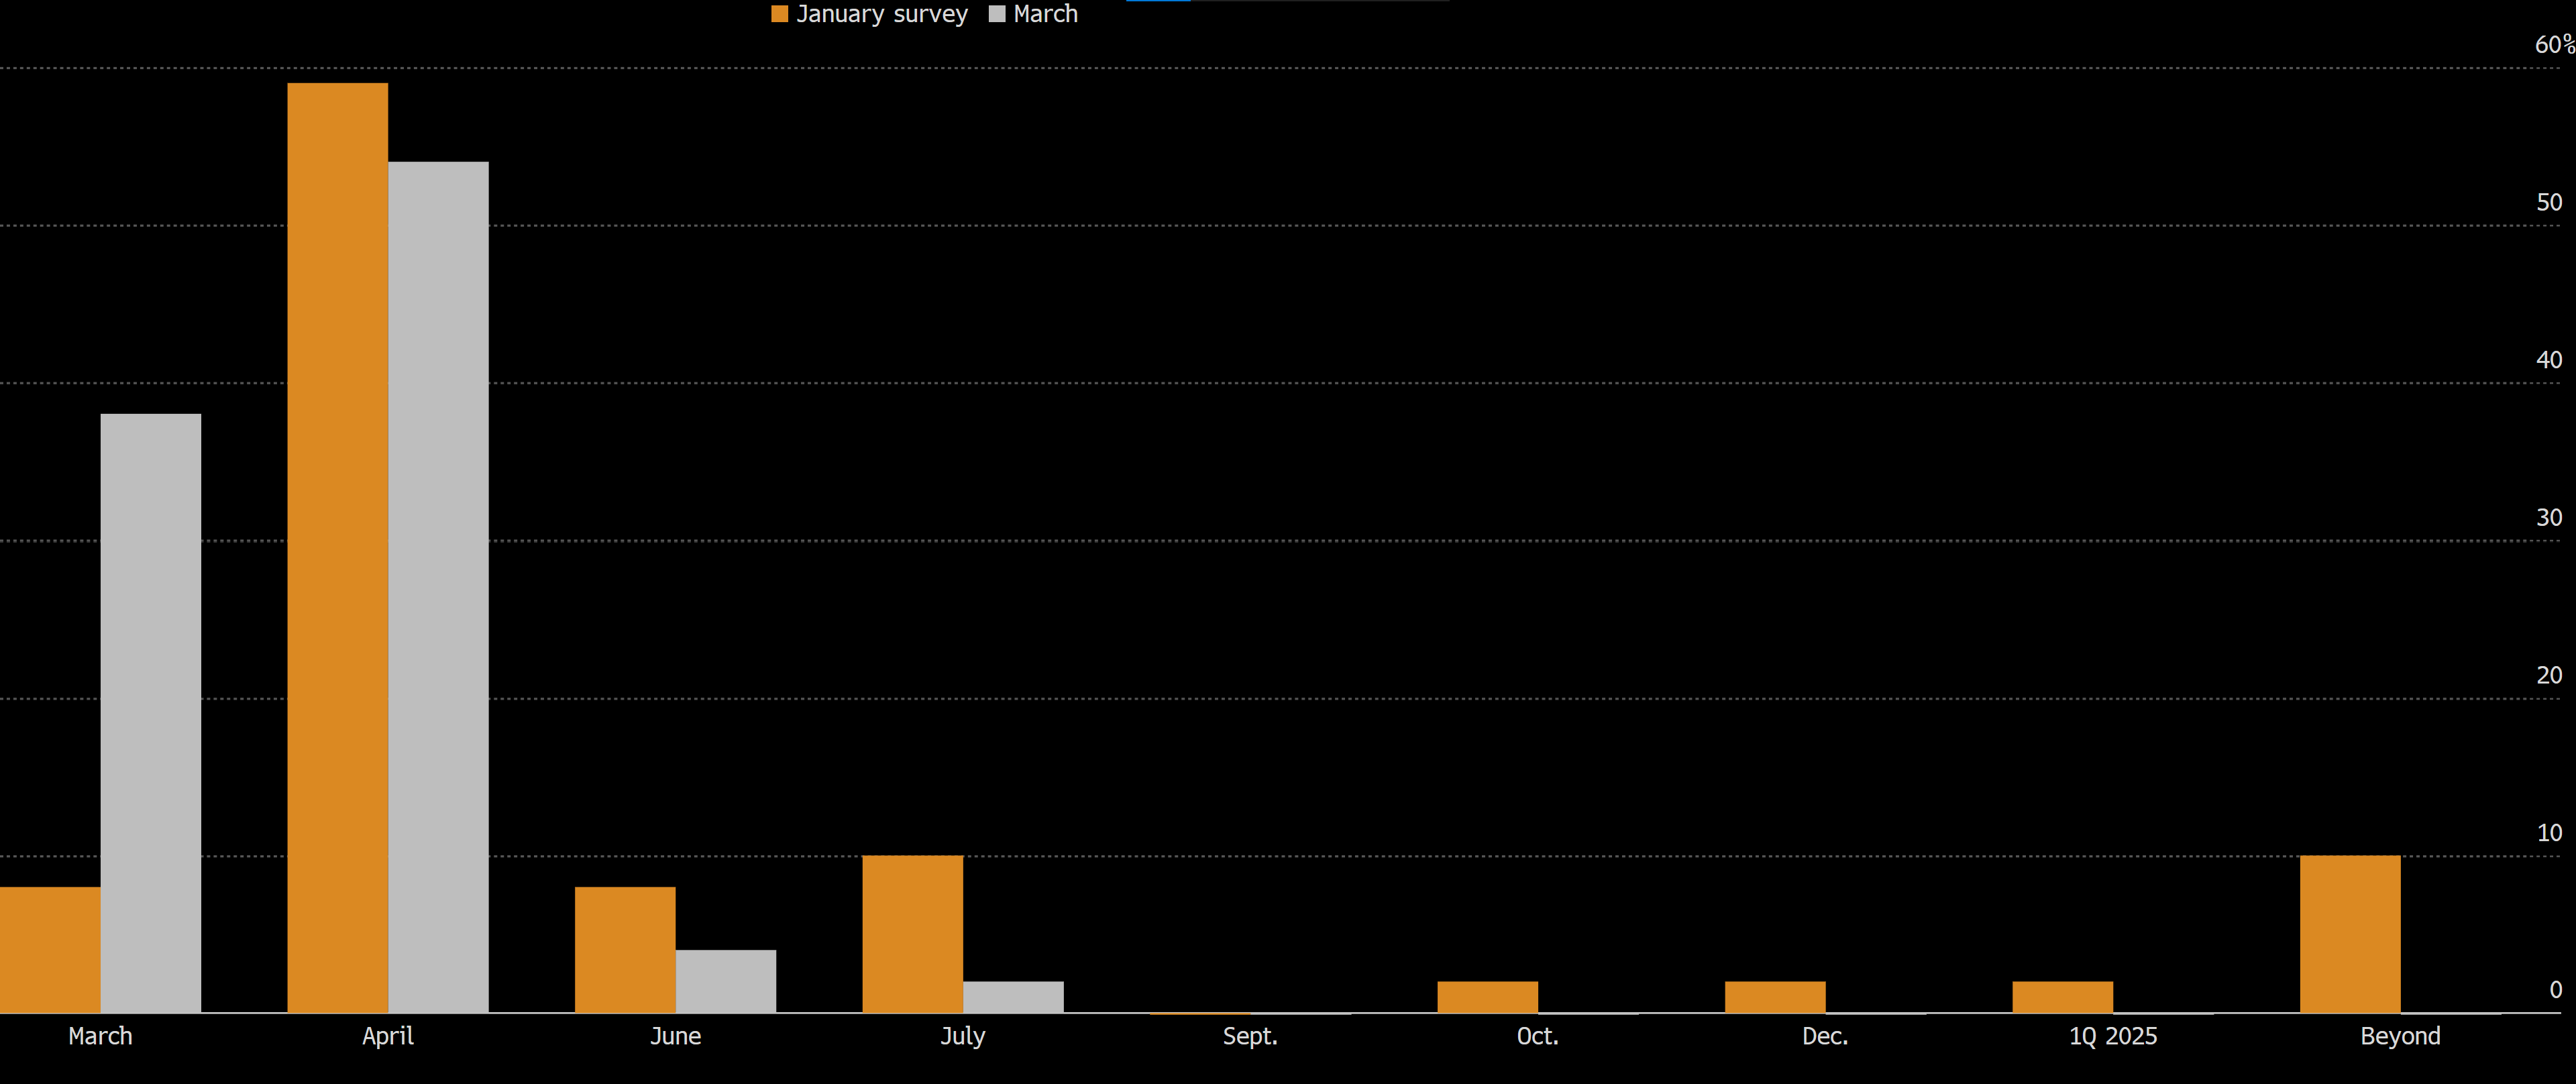Click the gray March legend swatch
The width and height of the screenshot is (2576, 1084).
point(997,14)
